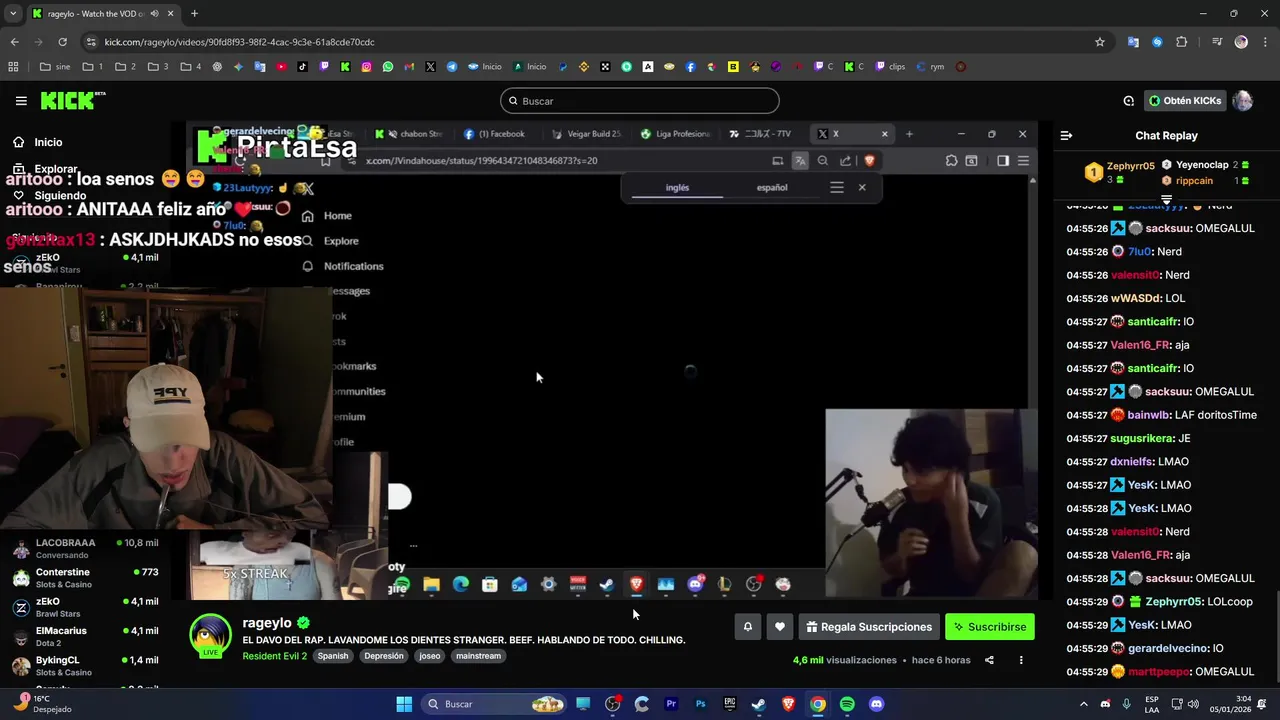The image size is (1280, 720).
Task: Open the Facebook bookmark icon
Action: 690,67
